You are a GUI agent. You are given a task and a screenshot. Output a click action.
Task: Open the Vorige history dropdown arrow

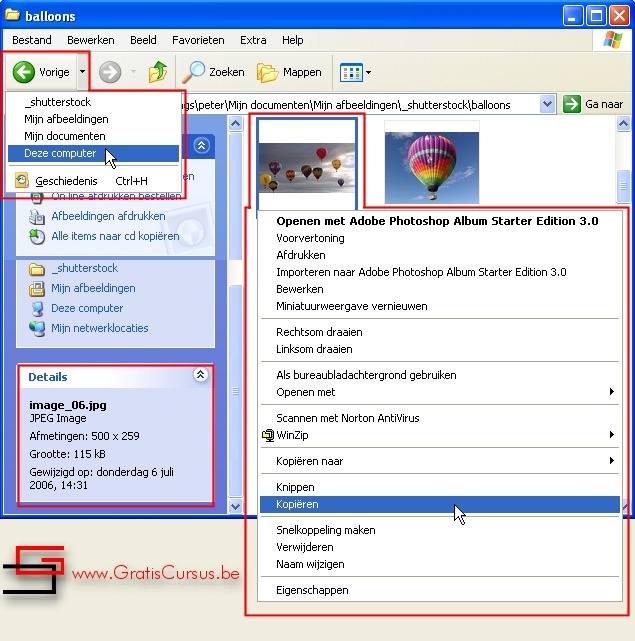point(83,72)
